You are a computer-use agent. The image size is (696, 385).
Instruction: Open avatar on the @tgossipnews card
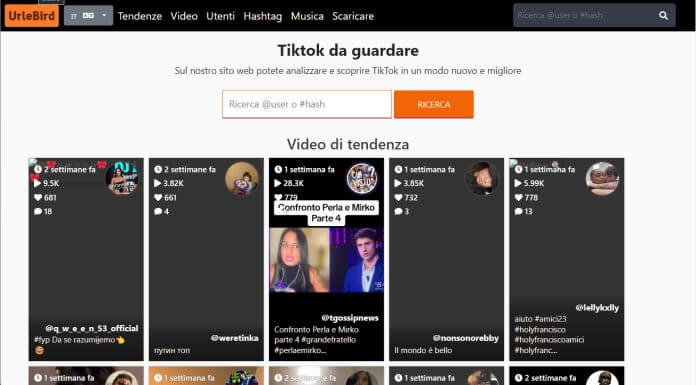click(x=362, y=179)
